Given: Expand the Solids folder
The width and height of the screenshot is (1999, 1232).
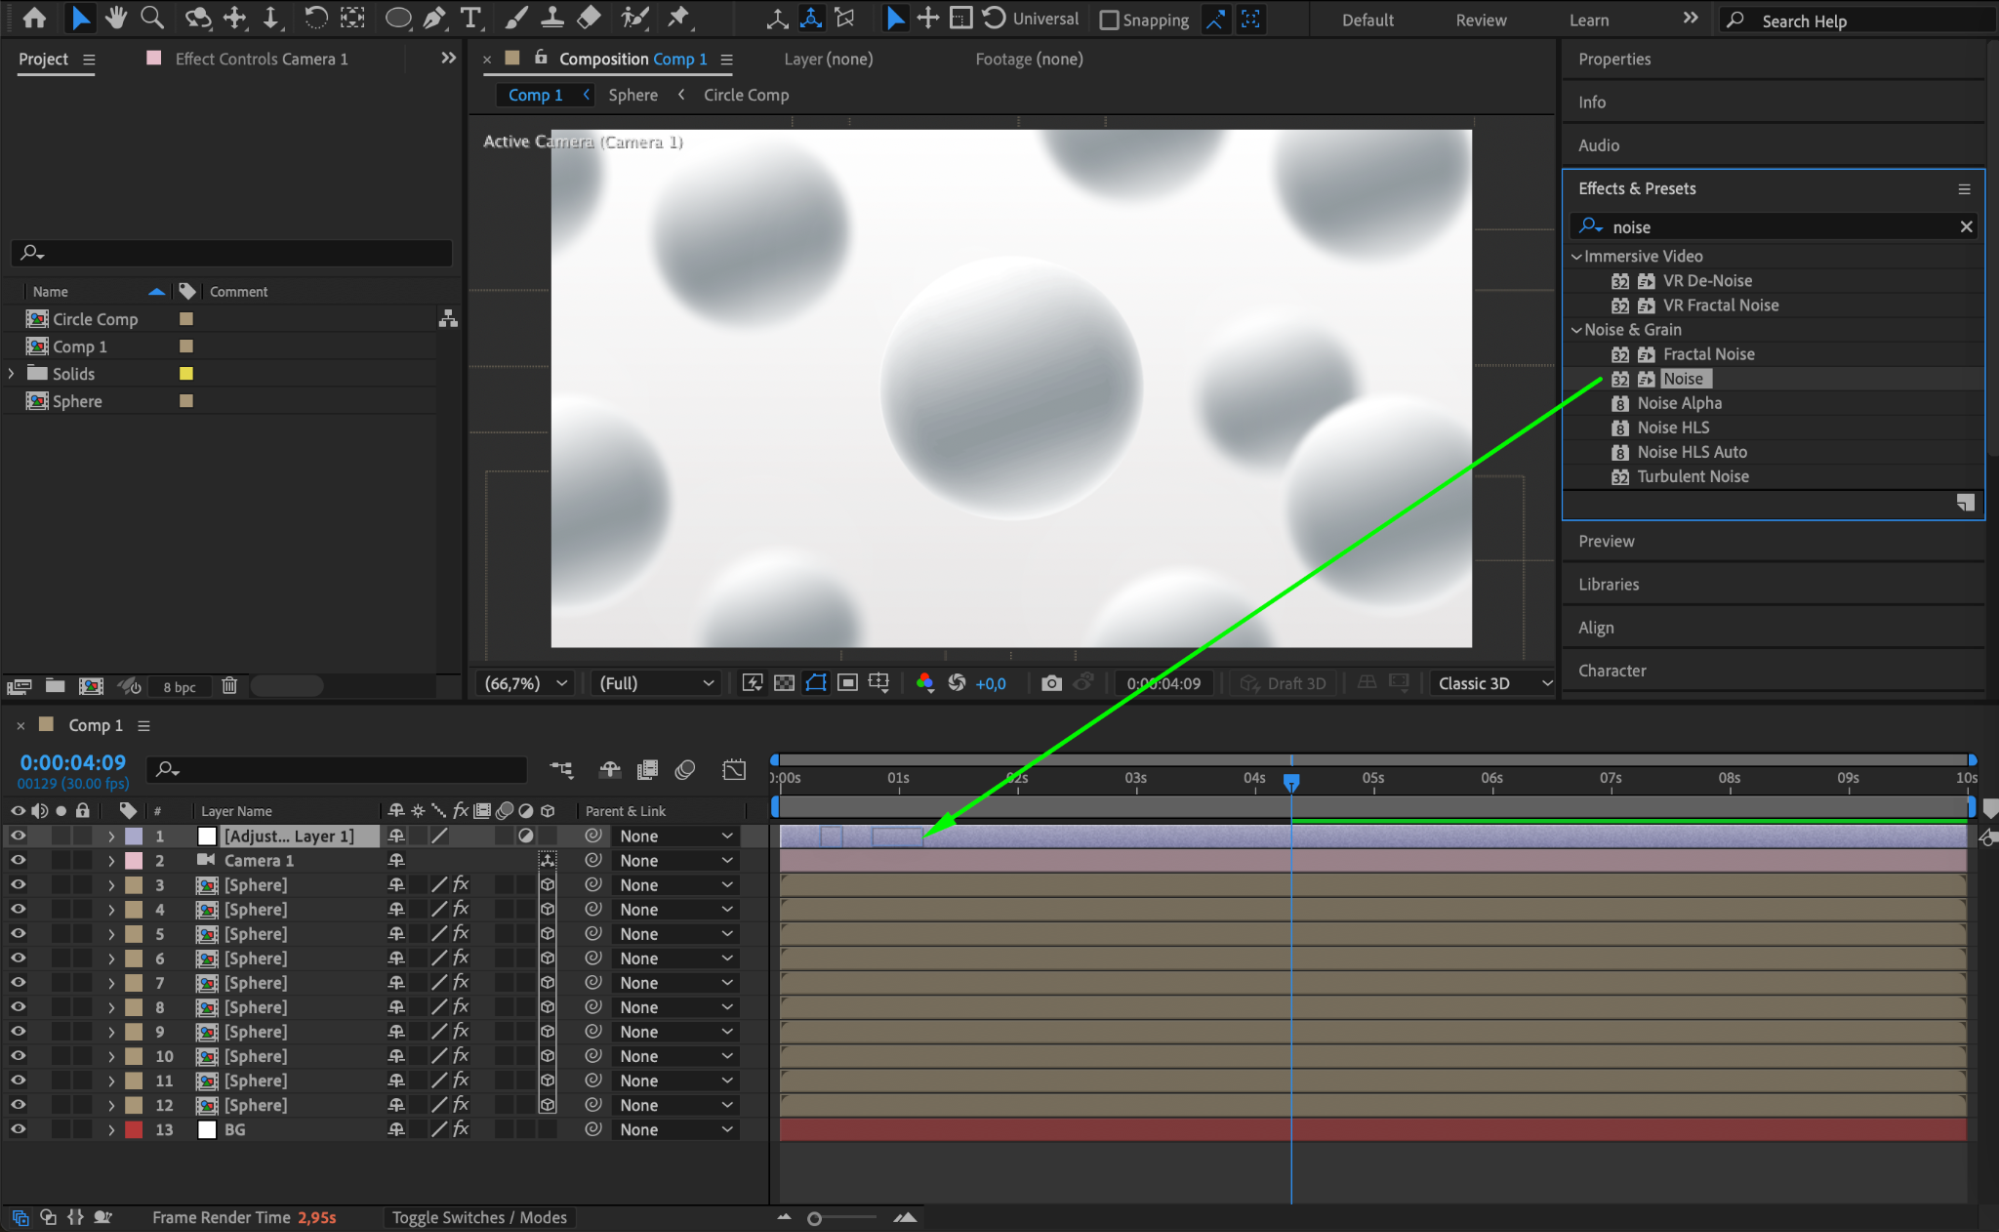Looking at the screenshot, I should tap(12, 373).
